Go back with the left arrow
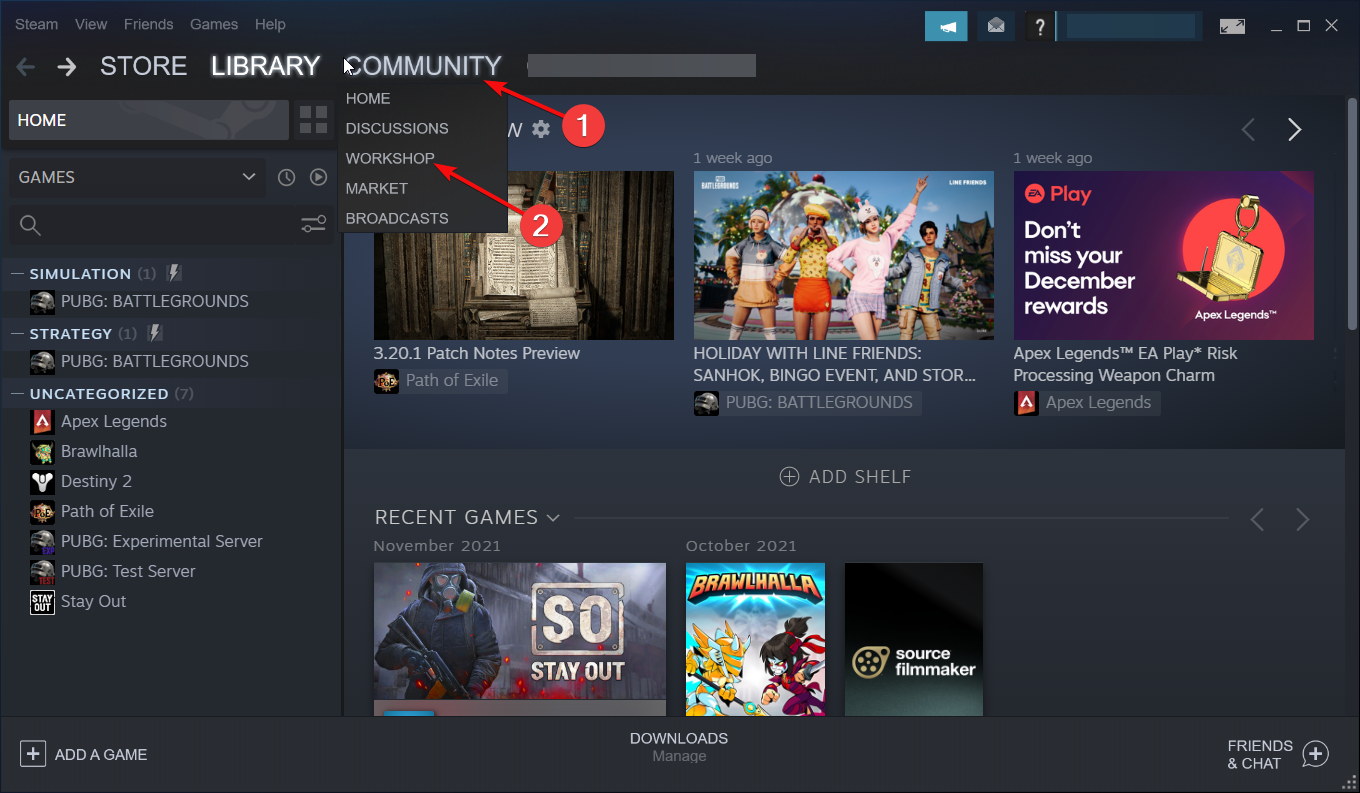Image resolution: width=1360 pixels, height=793 pixels. coord(26,67)
